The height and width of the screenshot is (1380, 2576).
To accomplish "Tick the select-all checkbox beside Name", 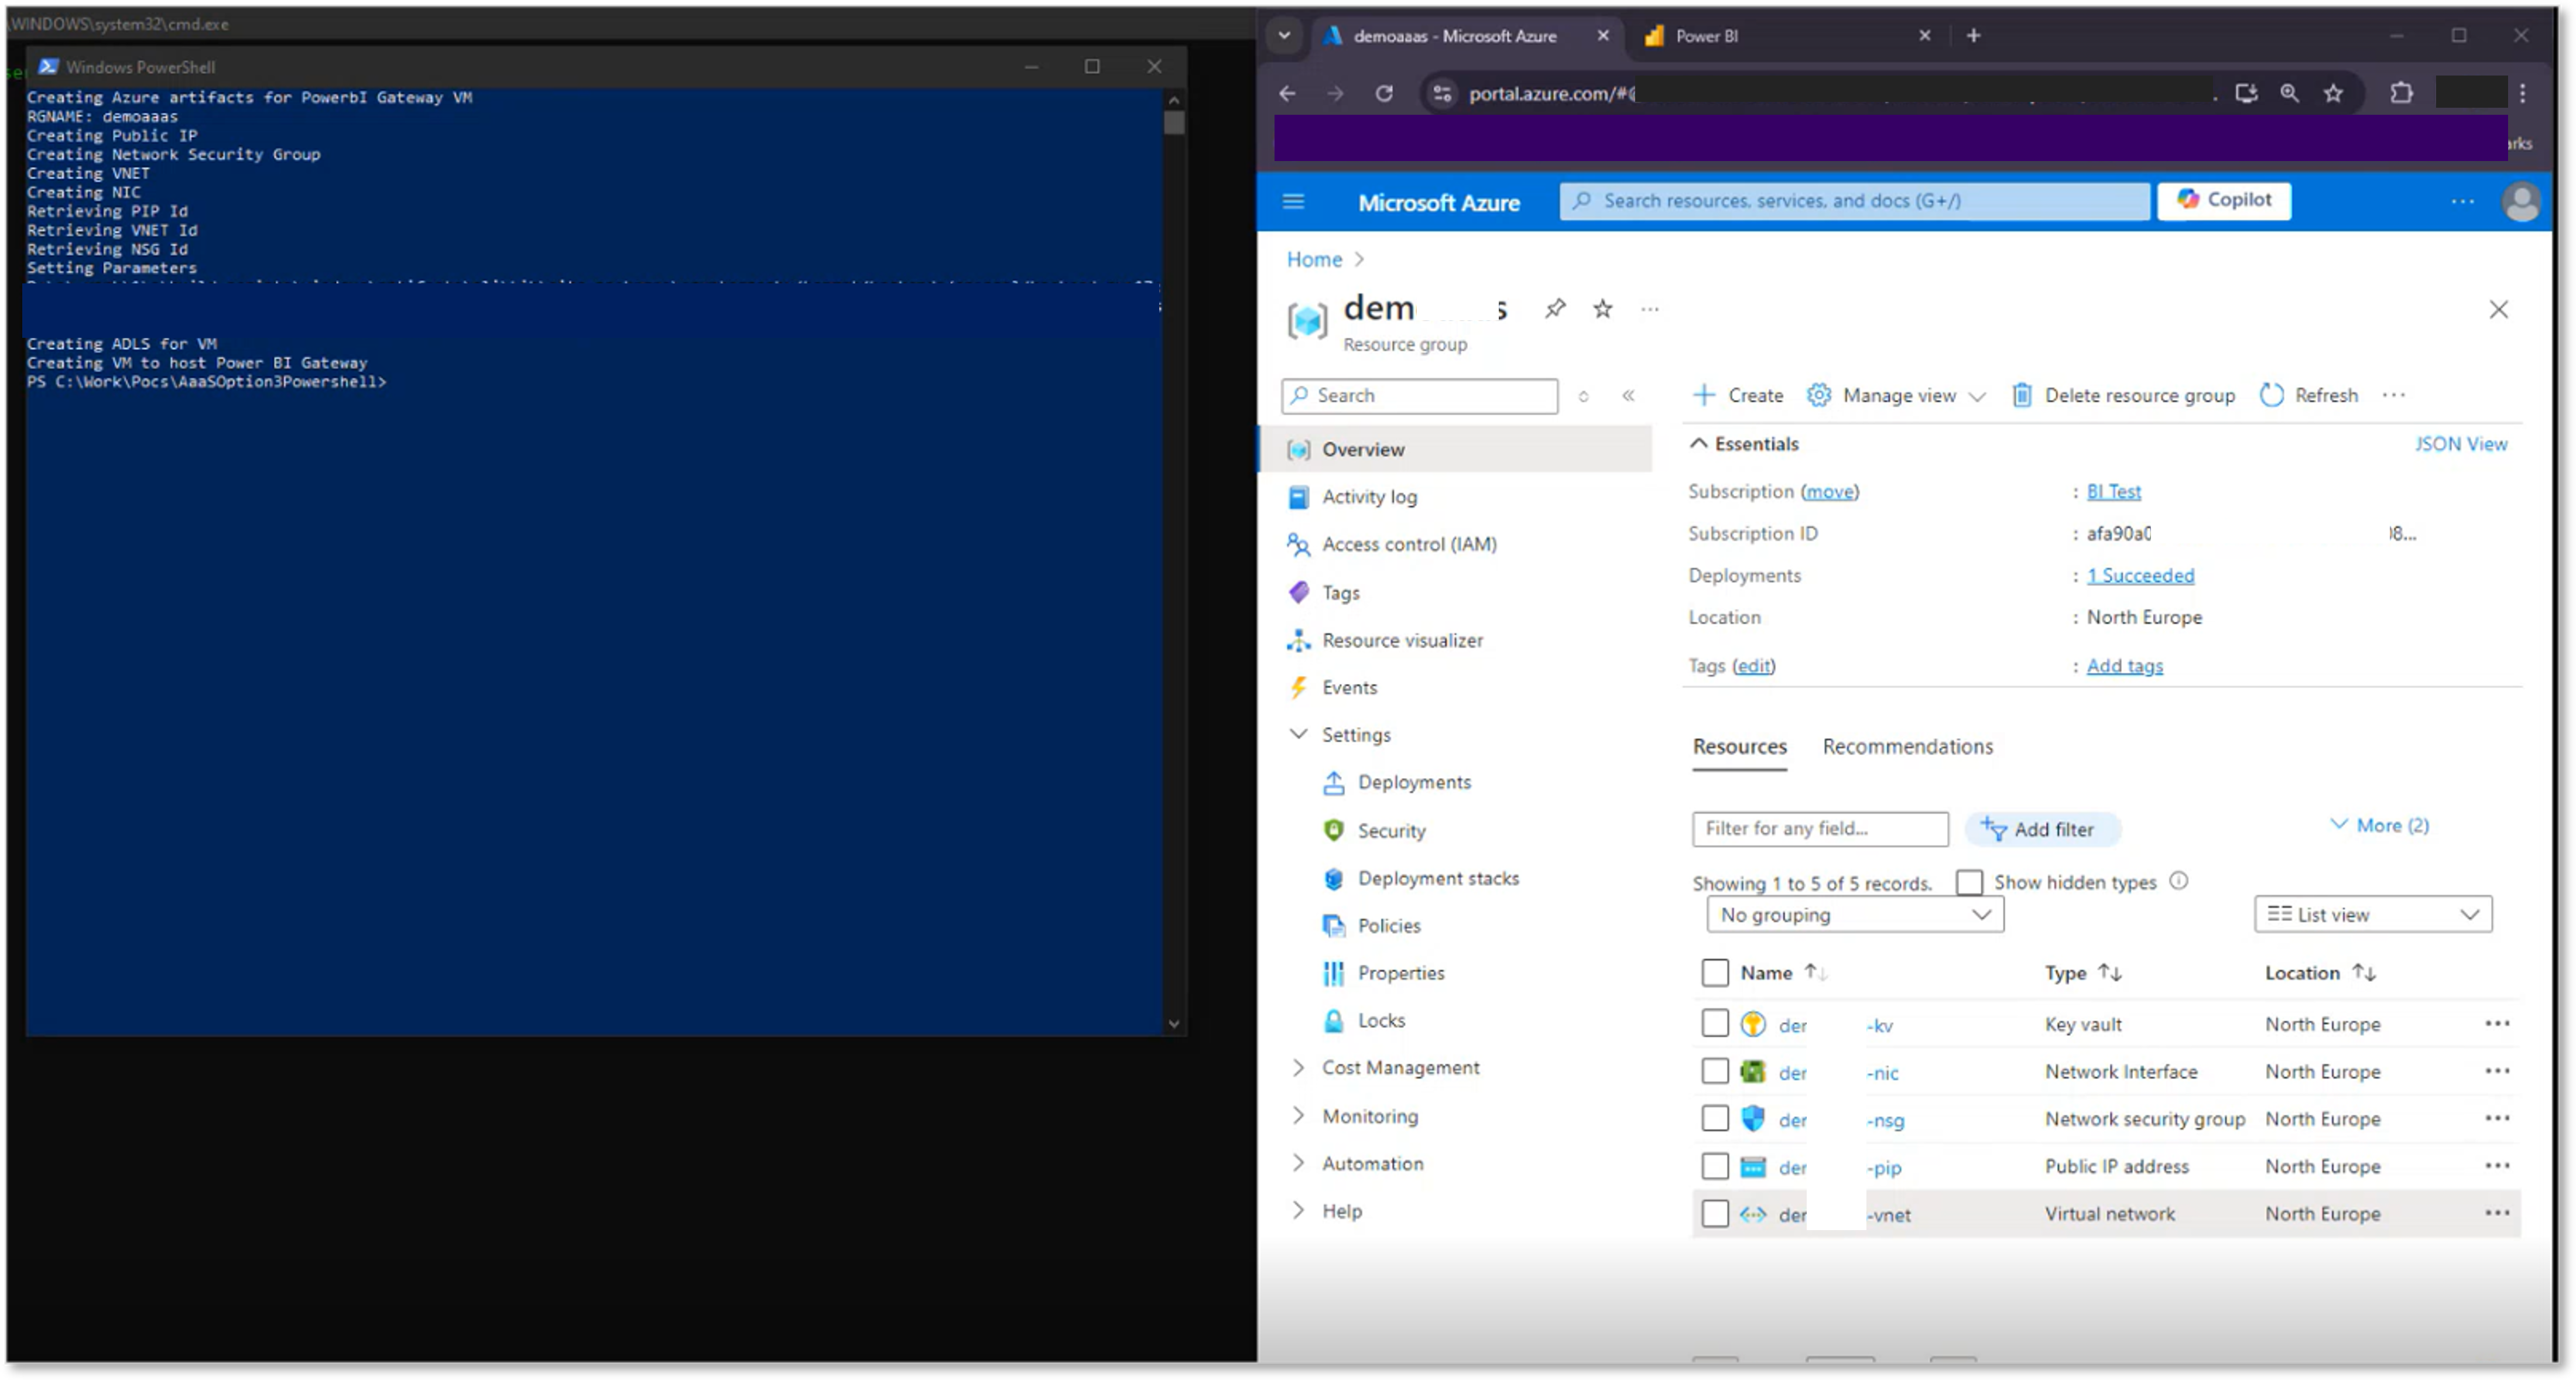I will (x=1714, y=973).
